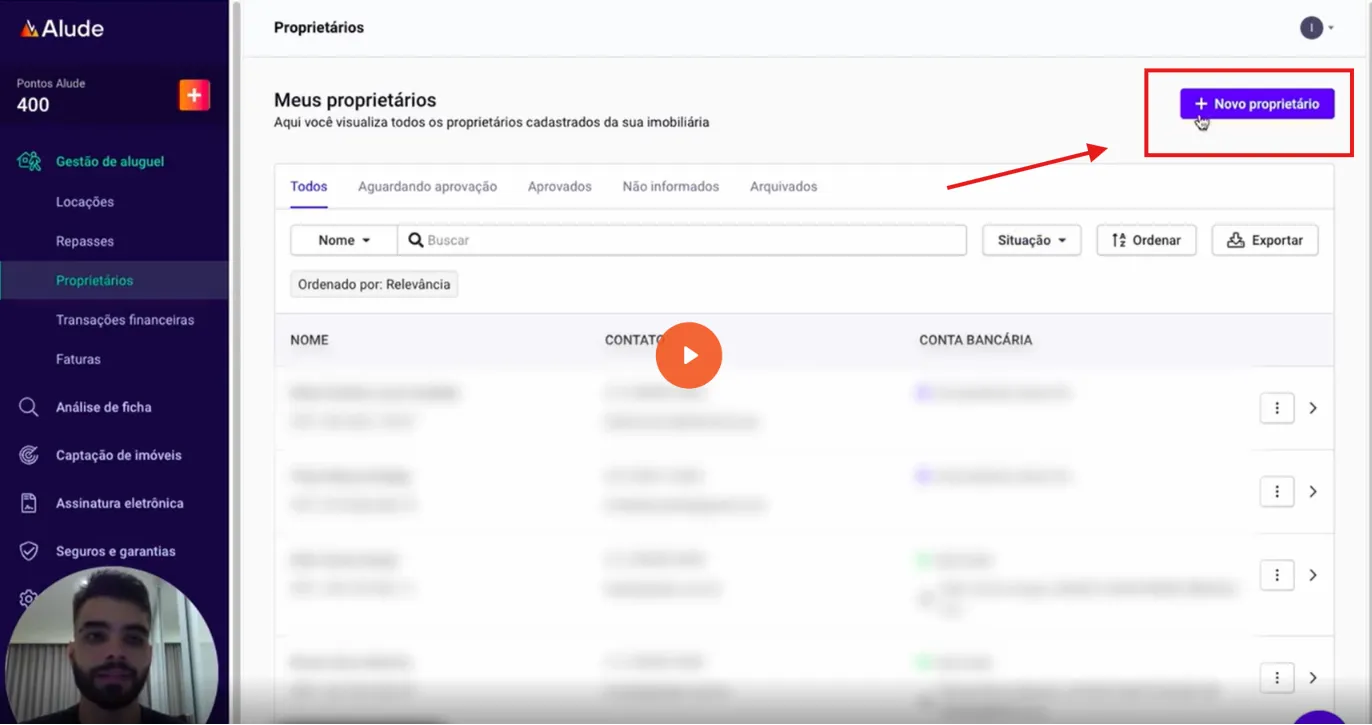The image size is (1372, 725).
Task: Add points with the orange plus button
Action: [x=194, y=95]
